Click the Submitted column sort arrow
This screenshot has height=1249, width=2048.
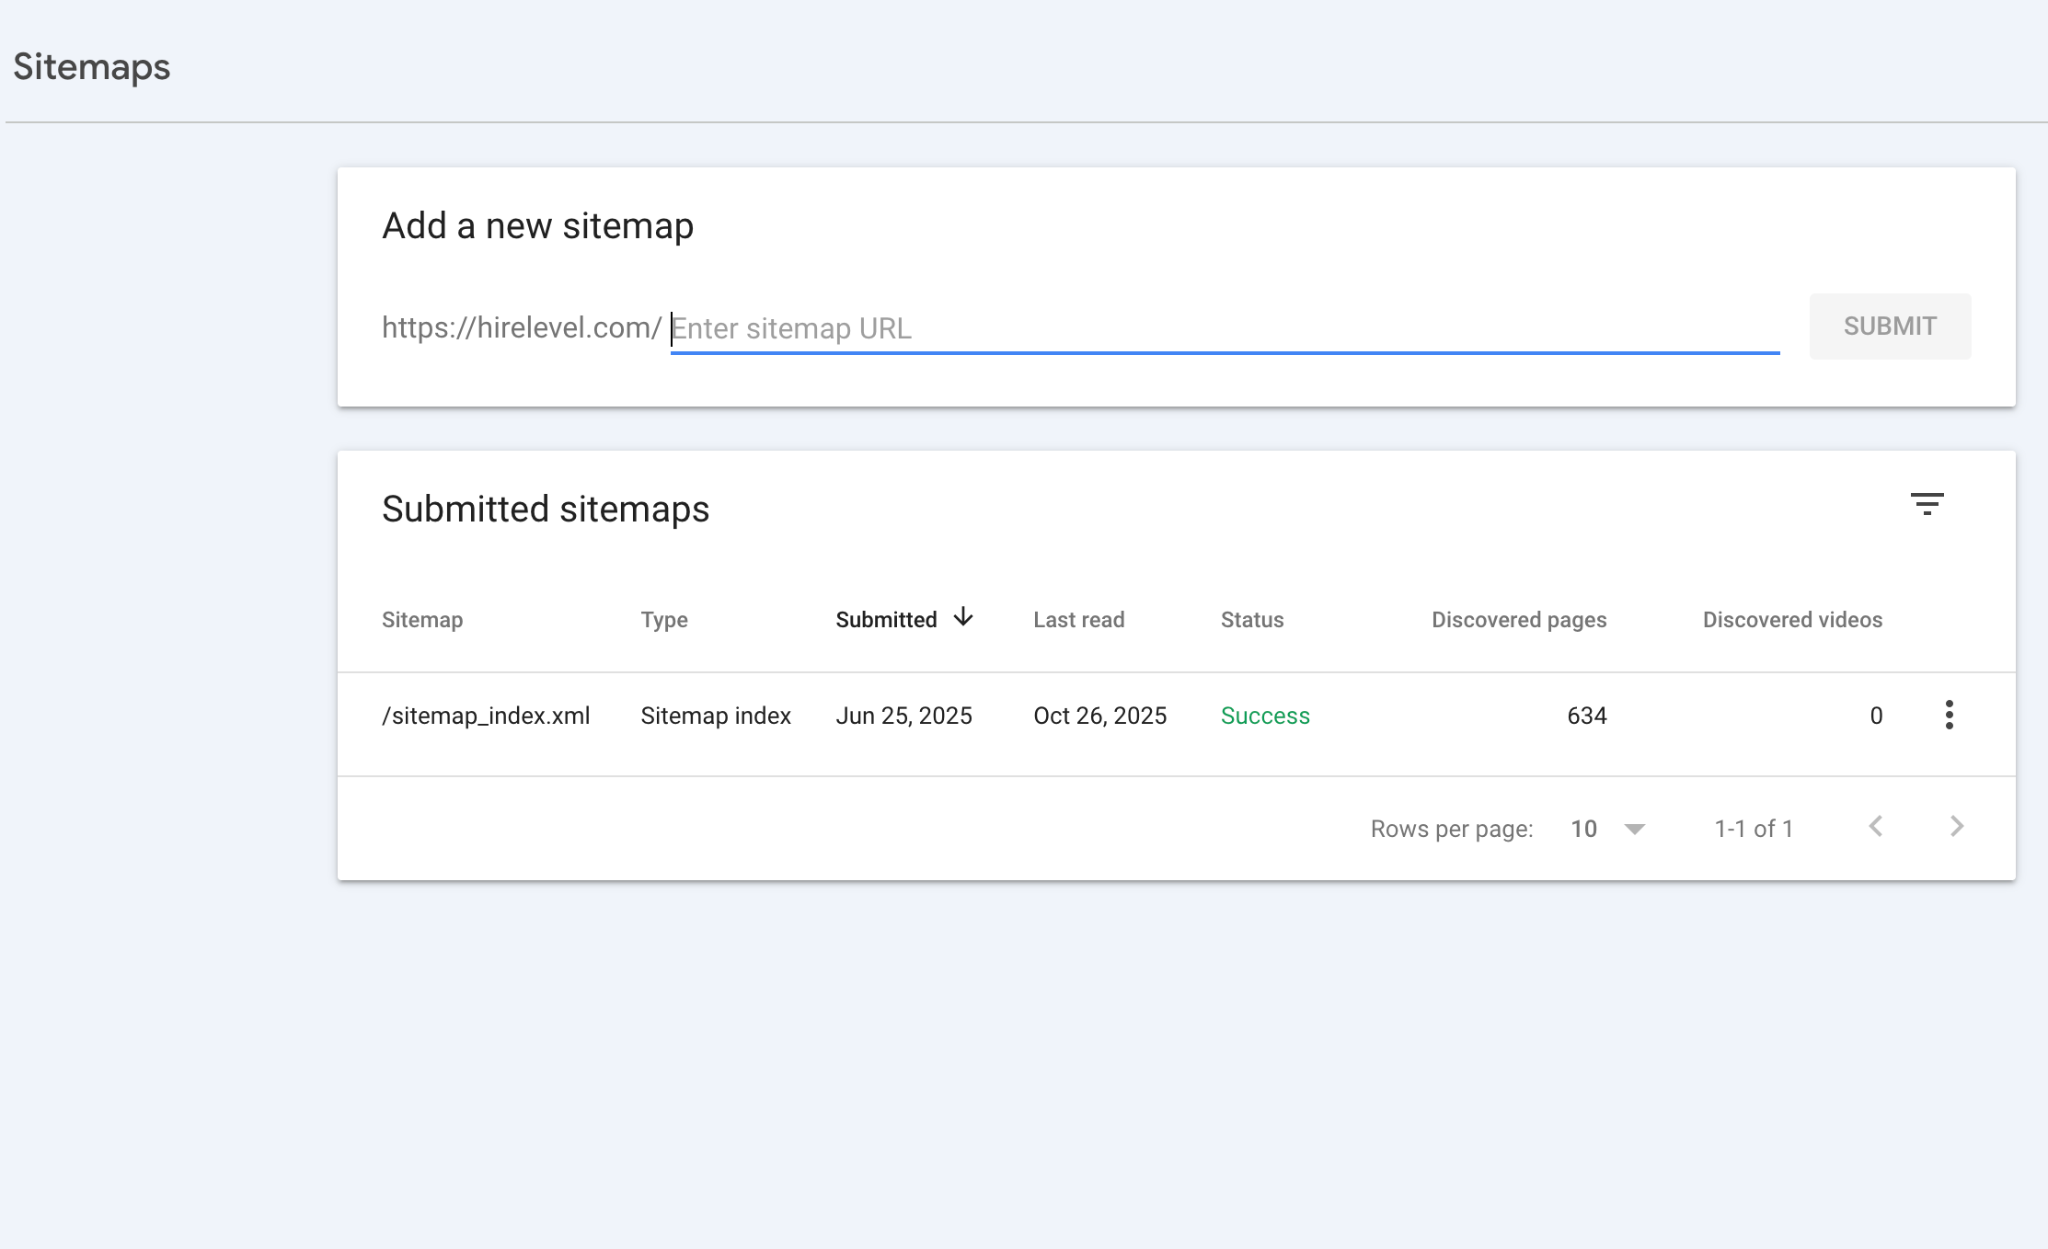(963, 617)
